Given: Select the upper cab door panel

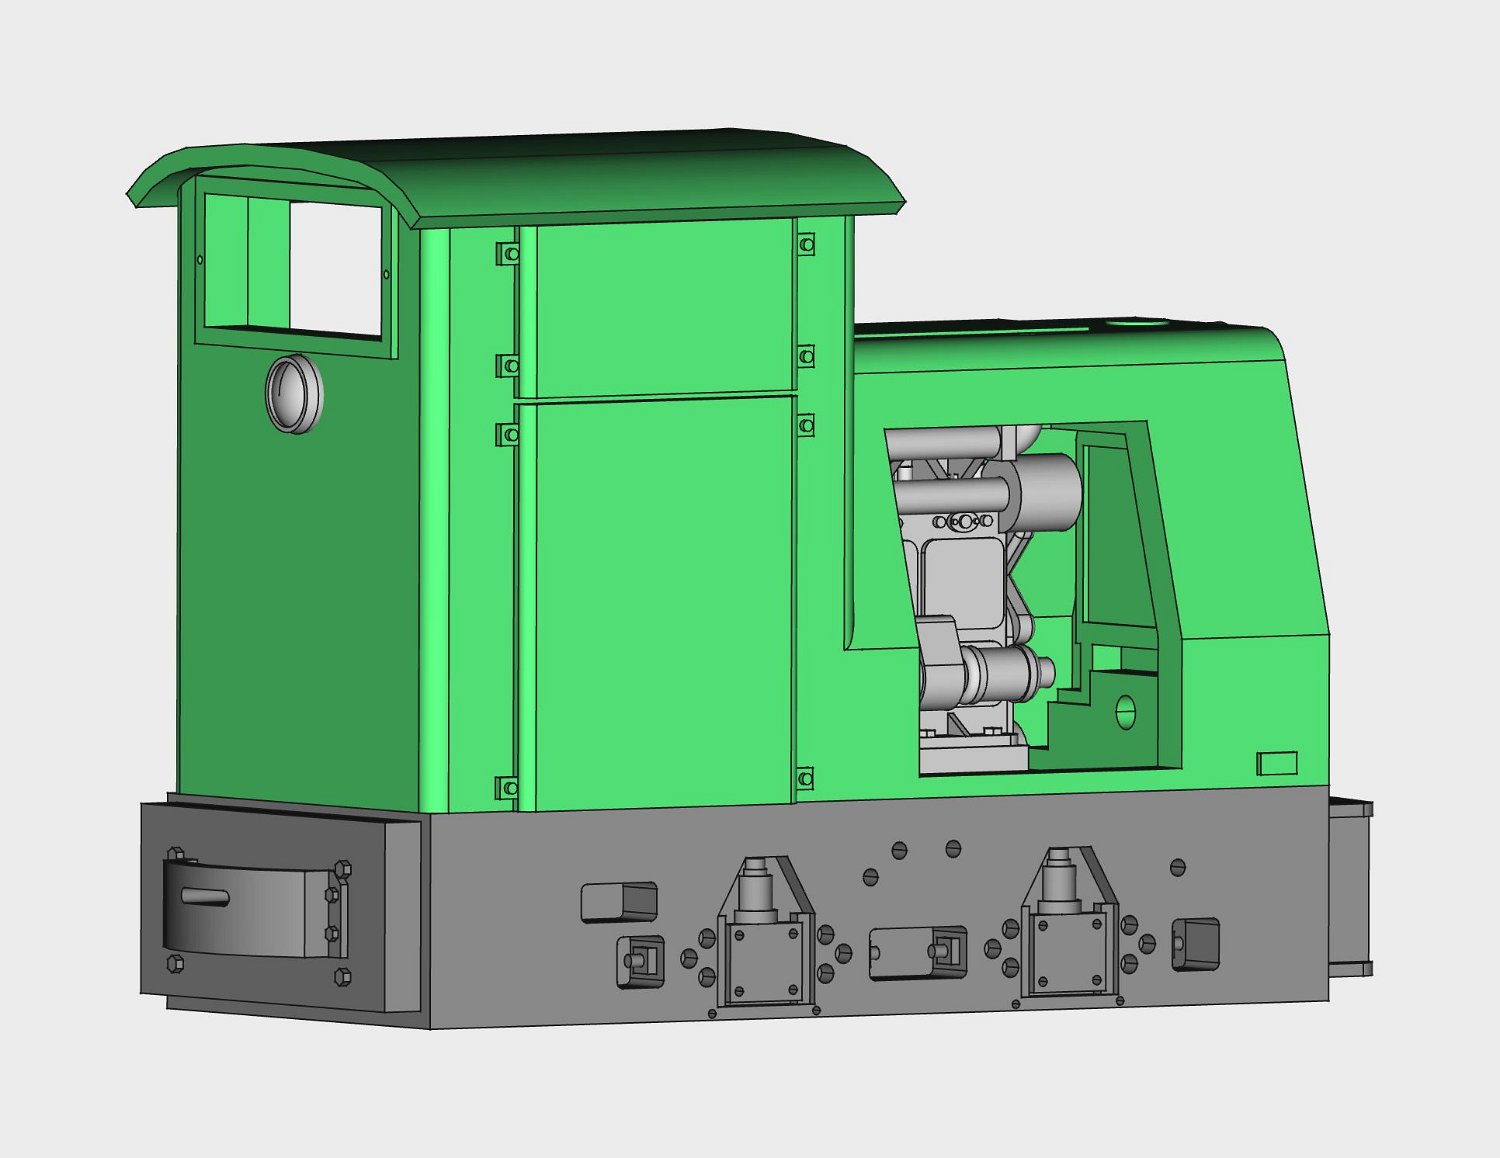Looking at the screenshot, I should pyautogui.click(x=658, y=308).
